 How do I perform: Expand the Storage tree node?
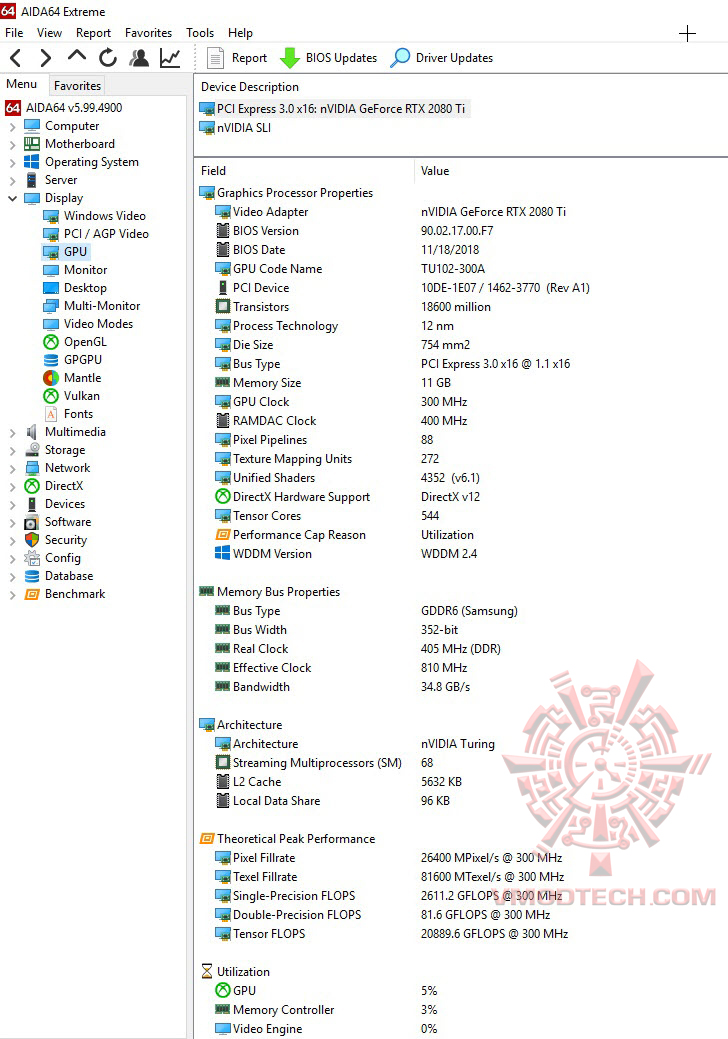[x=13, y=450]
